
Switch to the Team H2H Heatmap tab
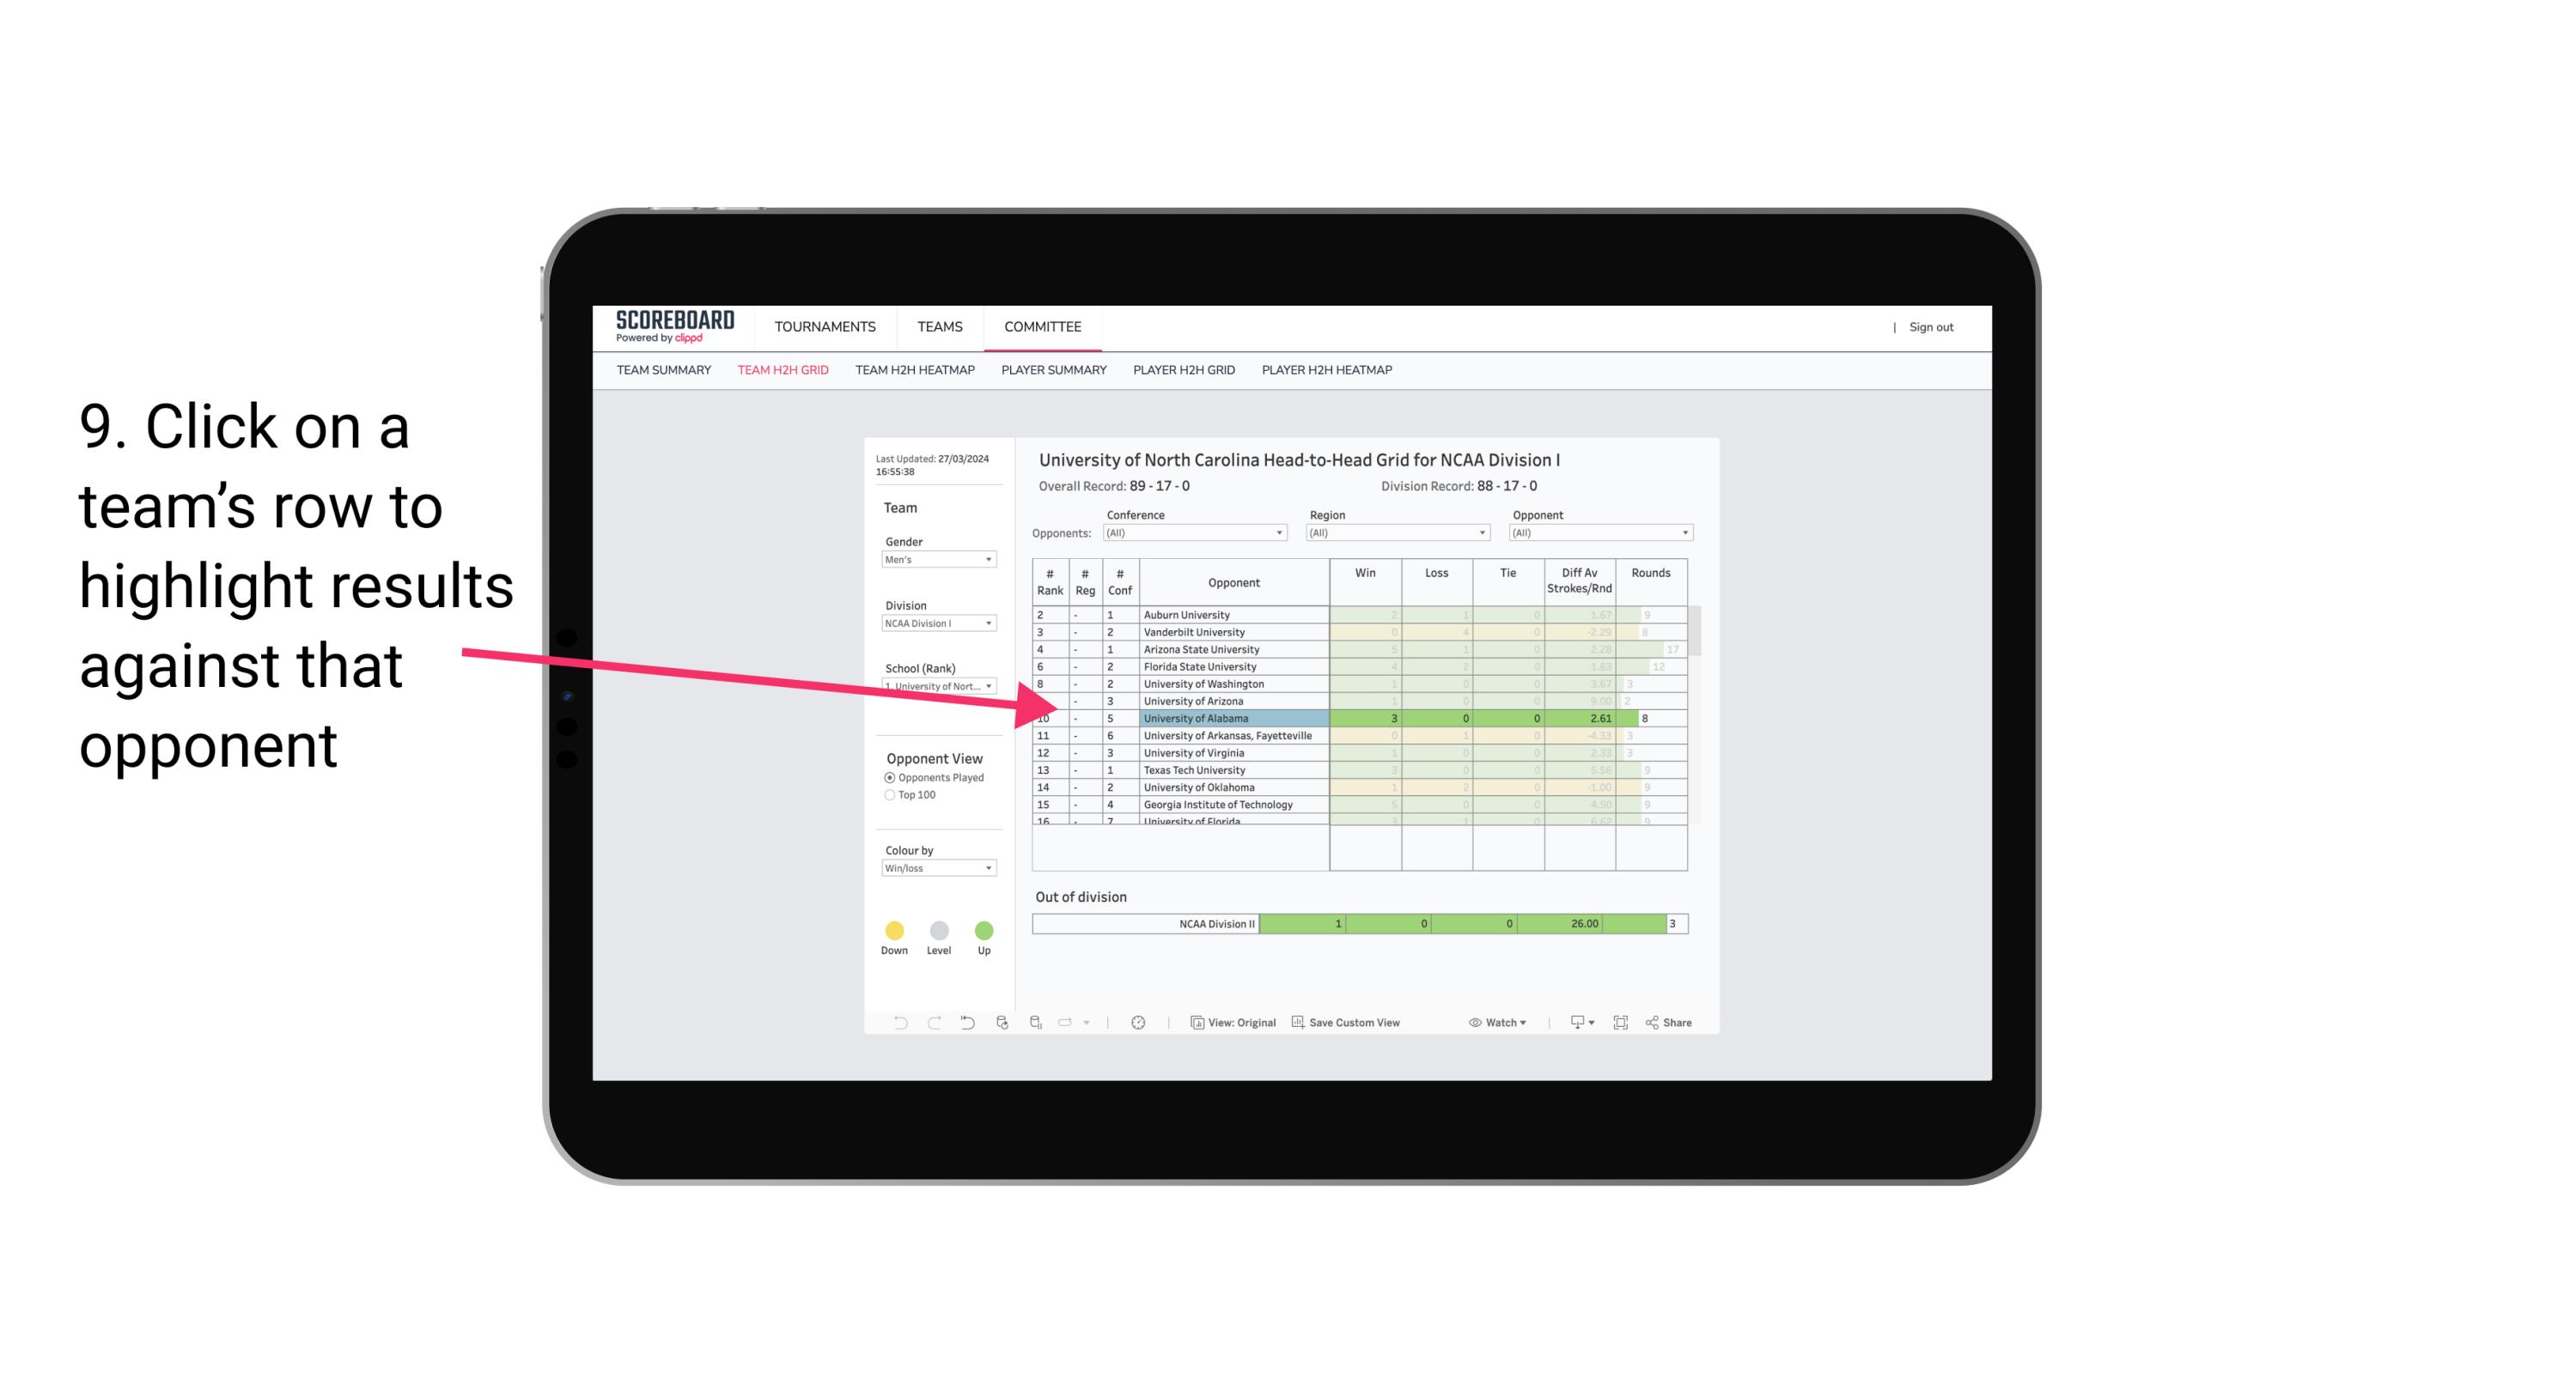pyautogui.click(x=915, y=370)
